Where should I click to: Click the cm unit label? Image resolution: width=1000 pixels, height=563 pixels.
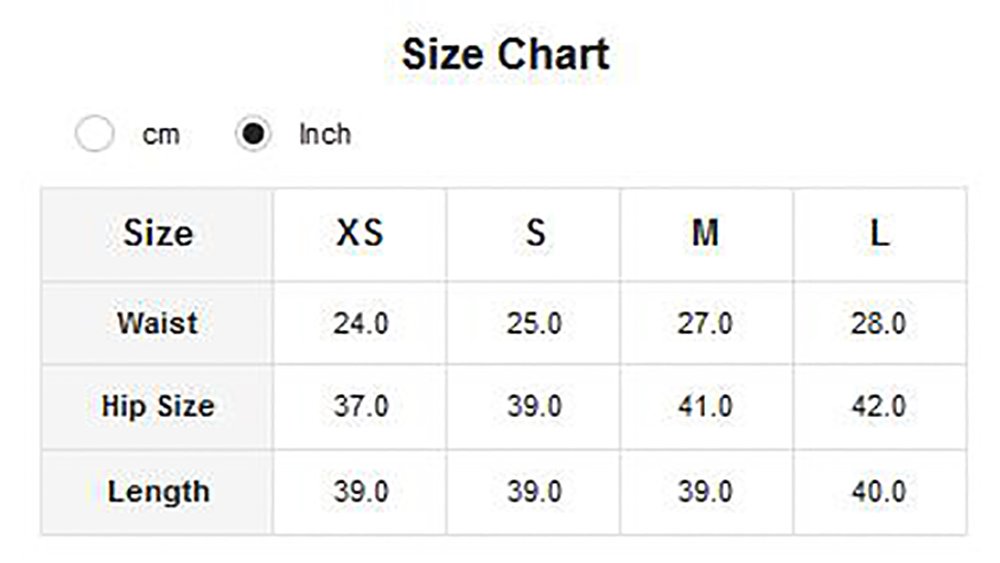[x=161, y=135]
